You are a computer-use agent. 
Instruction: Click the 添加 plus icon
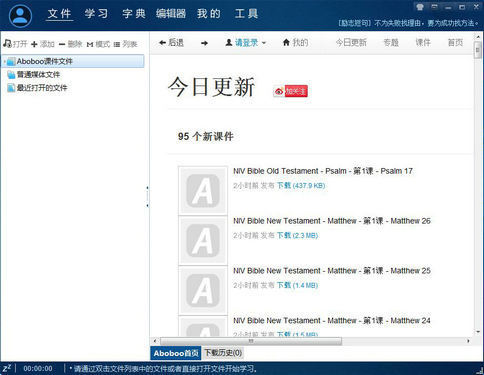[x=34, y=44]
